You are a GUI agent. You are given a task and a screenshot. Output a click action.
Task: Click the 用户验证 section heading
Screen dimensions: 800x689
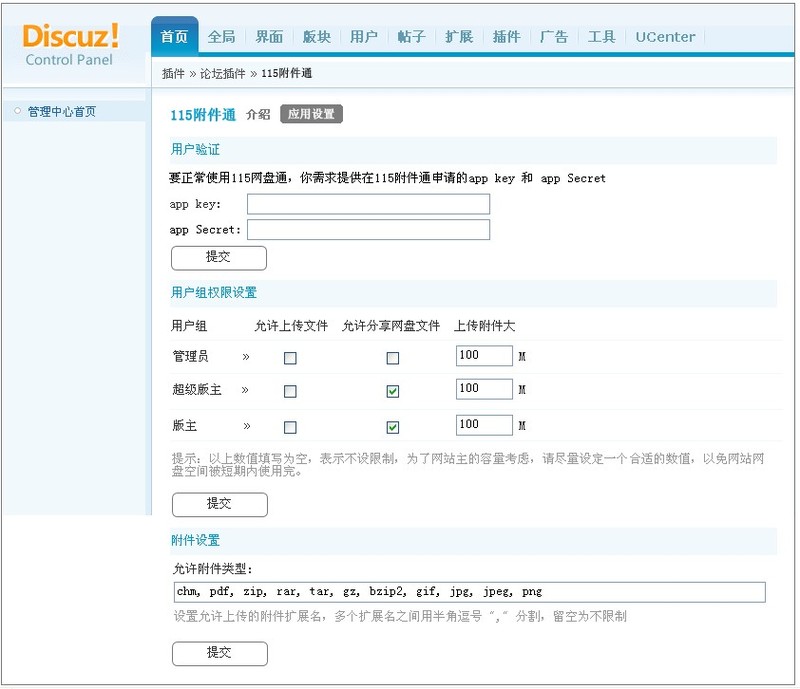[x=195, y=150]
